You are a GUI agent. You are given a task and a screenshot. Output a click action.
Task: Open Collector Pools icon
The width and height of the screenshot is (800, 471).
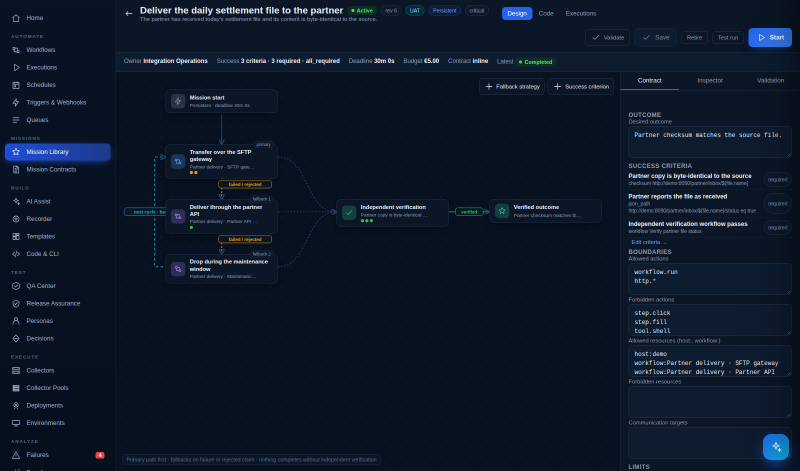pyautogui.click(x=16, y=388)
